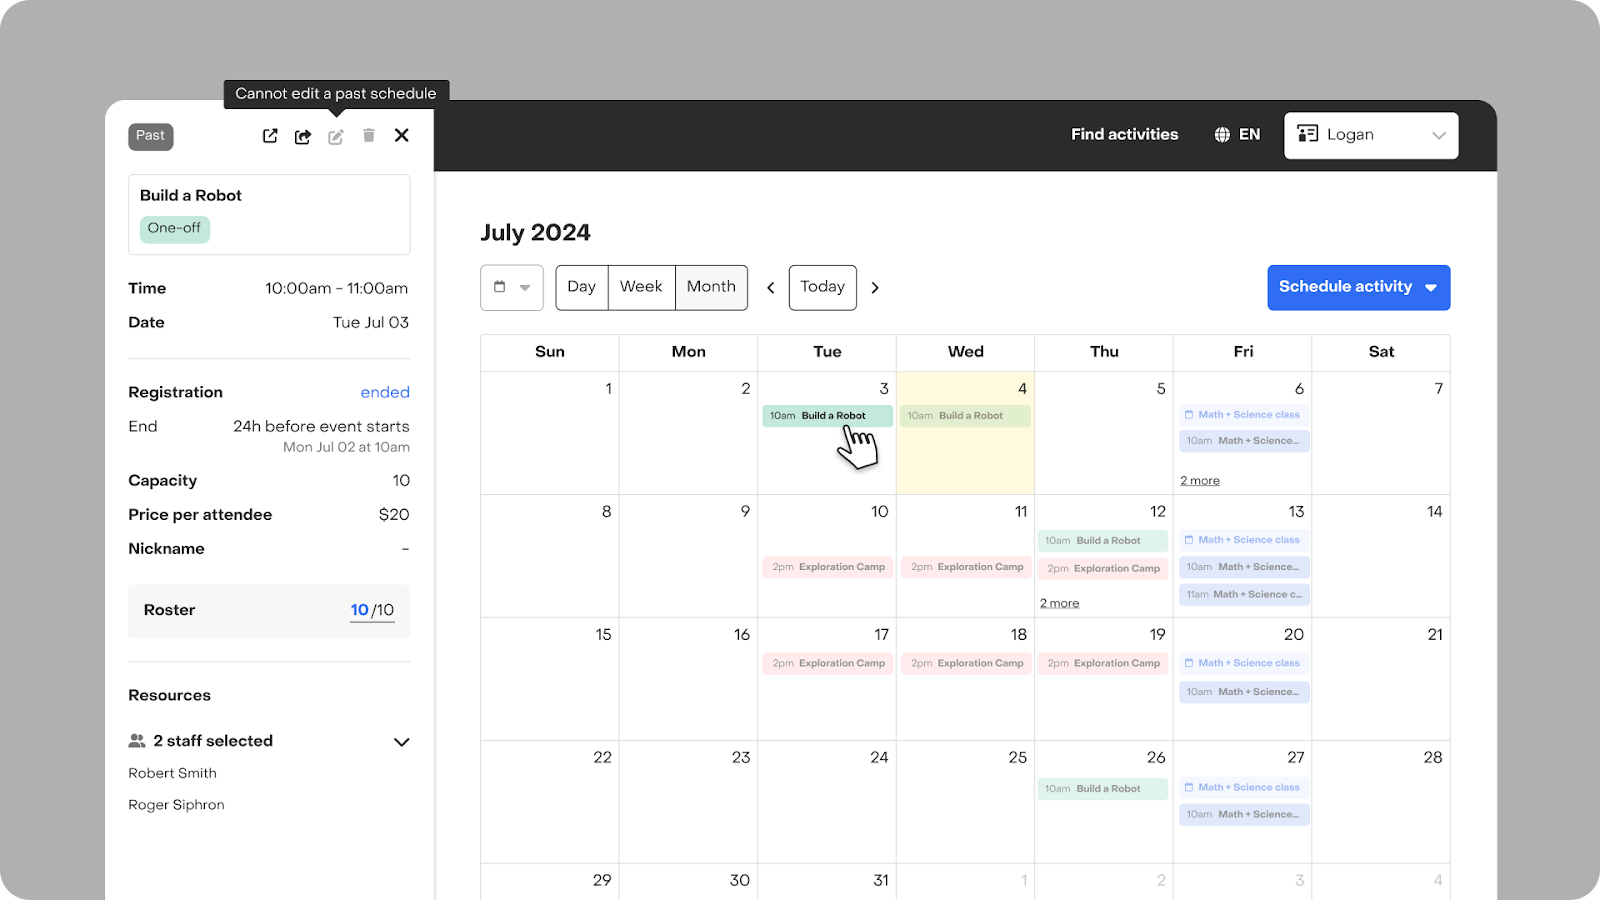The width and height of the screenshot is (1600, 900).
Task: Close the schedule details panel
Action: coord(402,135)
